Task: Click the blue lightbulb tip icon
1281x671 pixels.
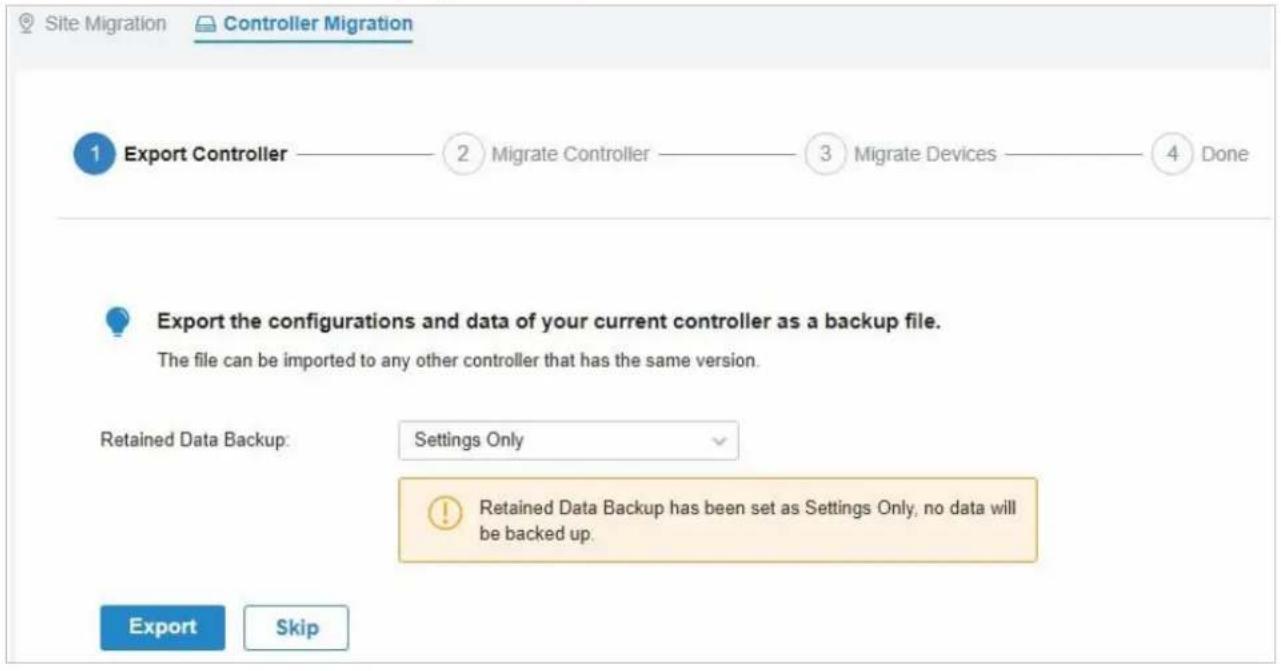Action: coord(117,323)
